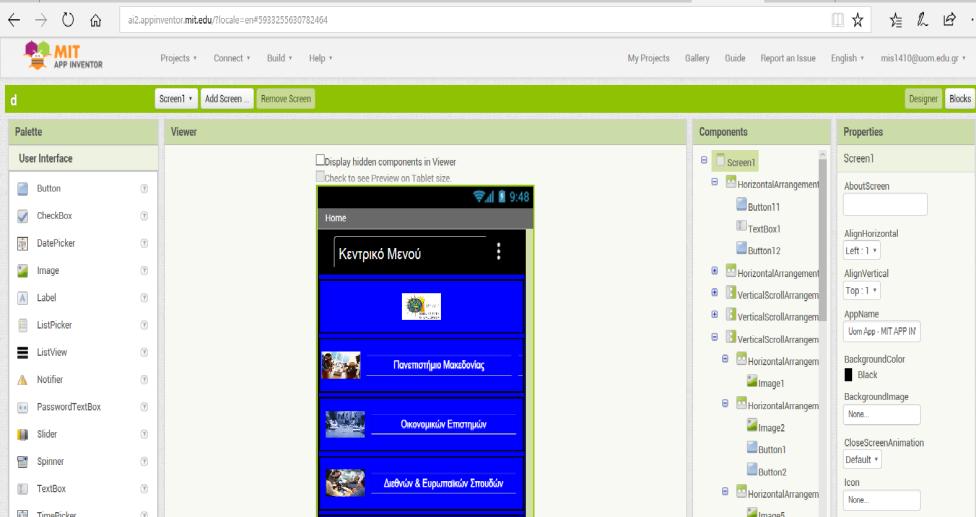Screen dimensions: 976x517
Task: Open the Guide link
Action: point(735,58)
